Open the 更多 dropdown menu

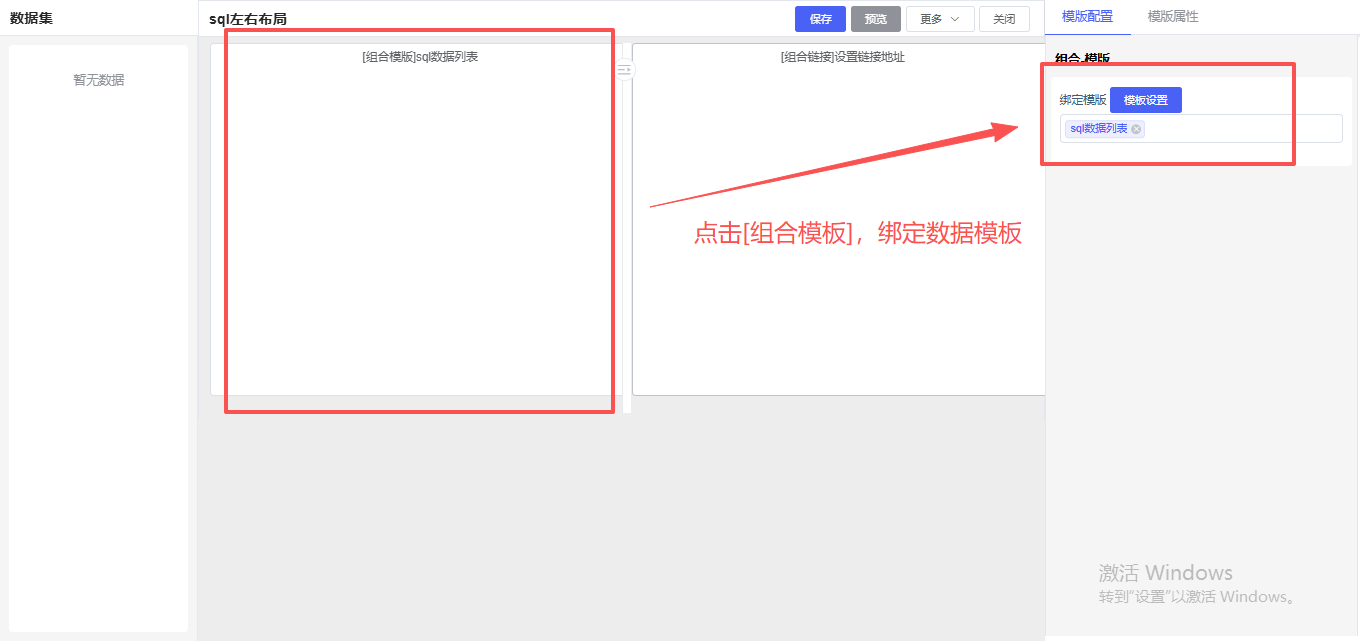tap(939, 19)
